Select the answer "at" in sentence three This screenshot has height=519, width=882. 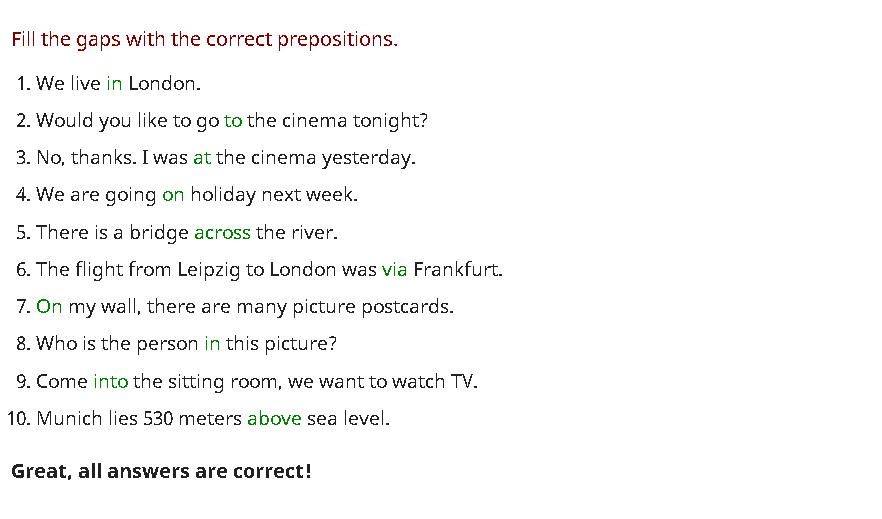click(x=202, y=158)
